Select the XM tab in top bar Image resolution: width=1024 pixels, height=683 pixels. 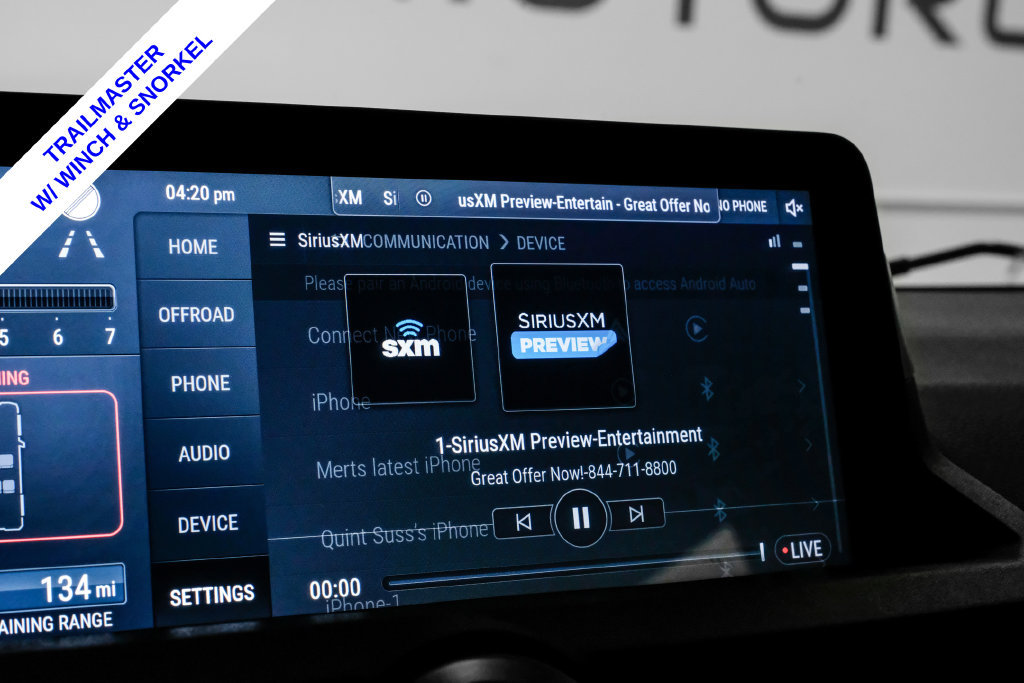(349, 197)
